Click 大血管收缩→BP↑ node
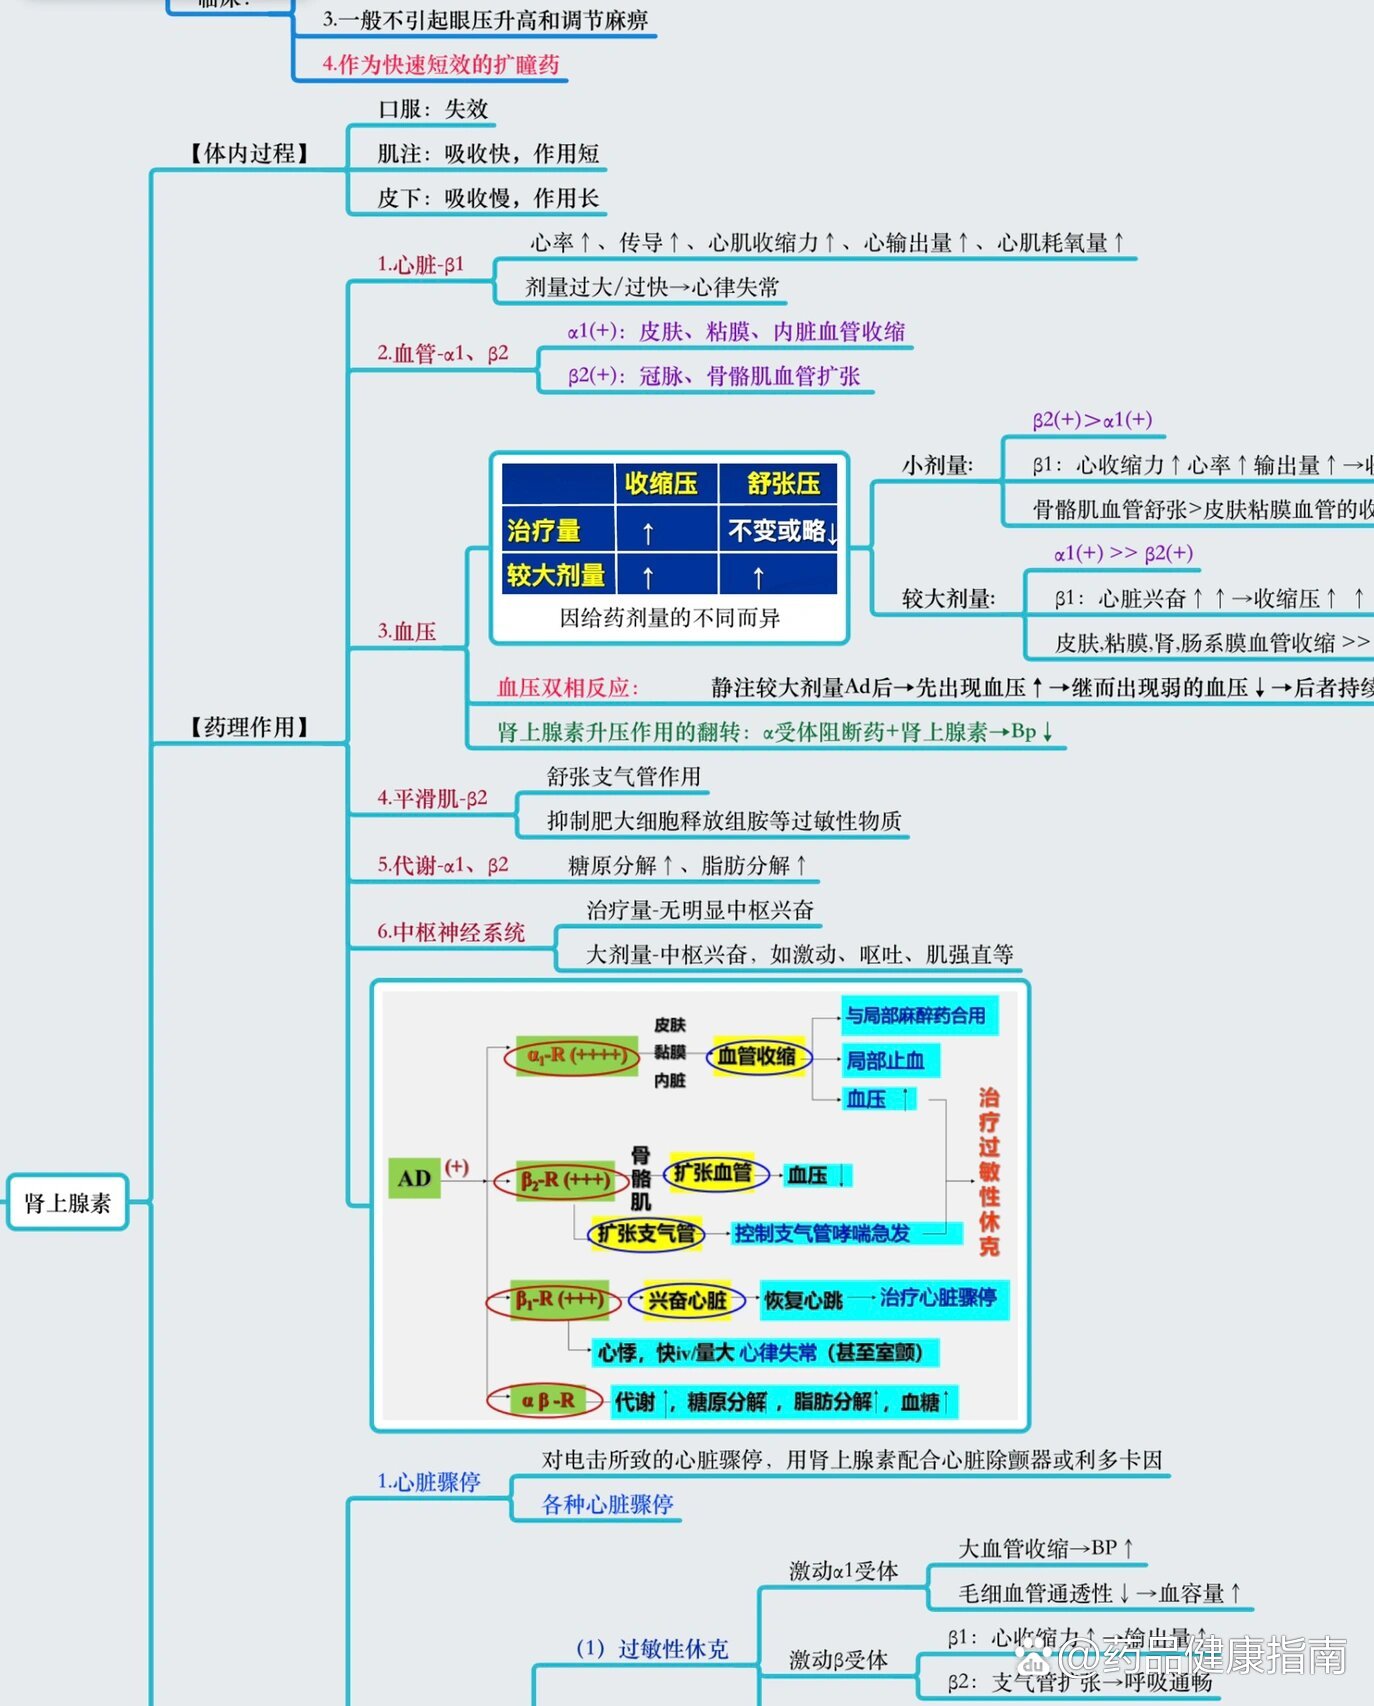Viewport: 1374px width, 1706px height. 1046,1548
